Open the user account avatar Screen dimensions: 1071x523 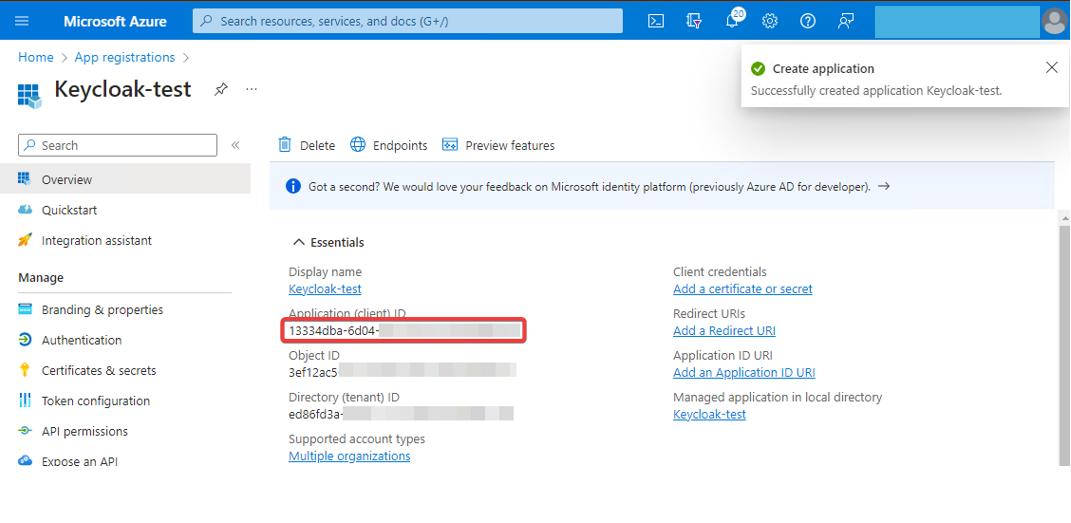pyautogui.click(x=1055, y=21)
